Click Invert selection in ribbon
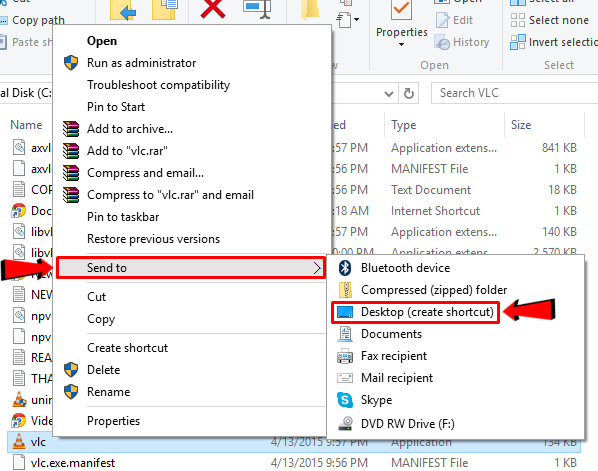This screenshot has height=471, width=598. (x=554, y=42)
